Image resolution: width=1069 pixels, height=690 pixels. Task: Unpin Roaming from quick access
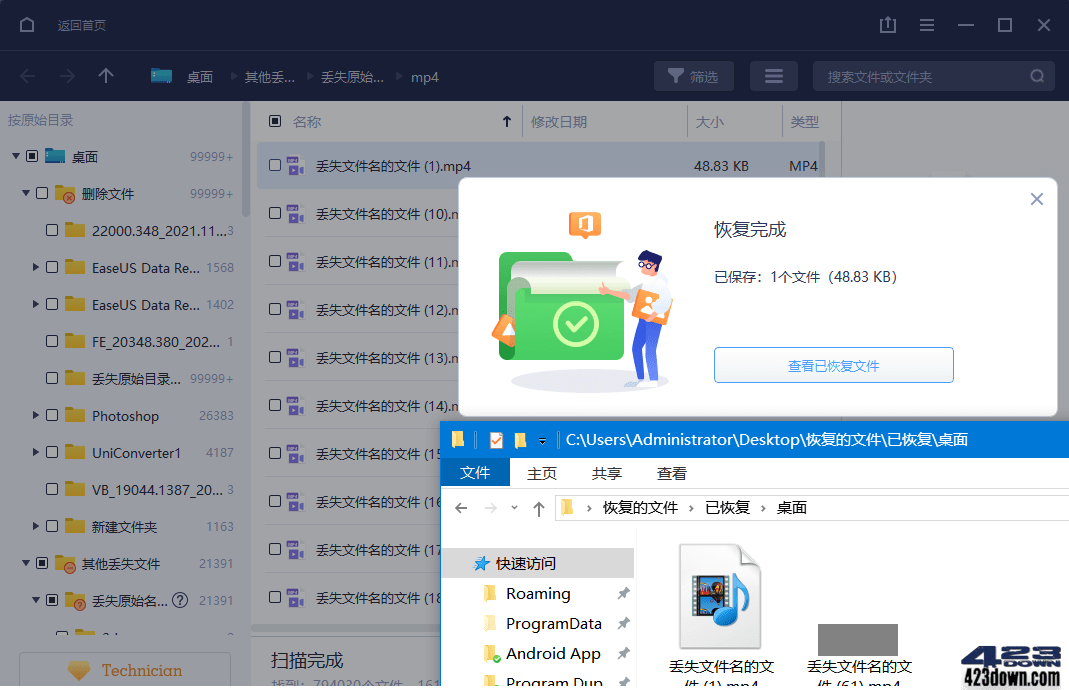pos(622,593)
